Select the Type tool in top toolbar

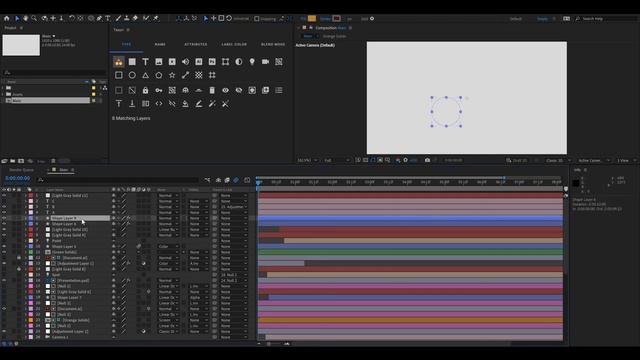[x=108, y=18]
